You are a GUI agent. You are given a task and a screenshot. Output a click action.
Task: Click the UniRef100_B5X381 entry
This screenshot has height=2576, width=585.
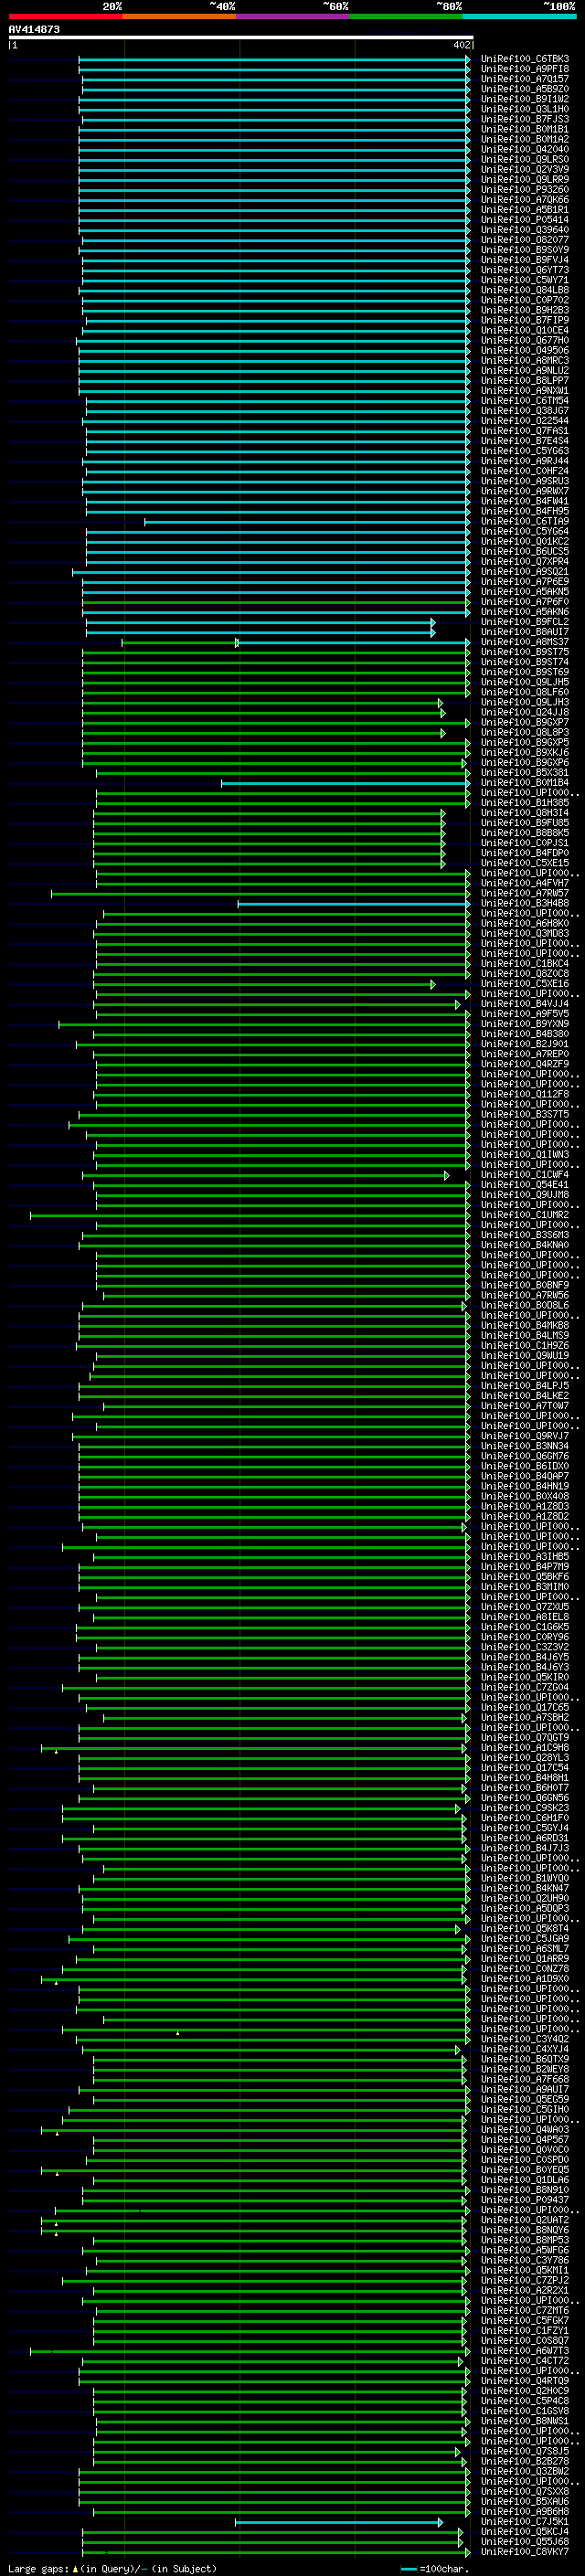(524, 773)
